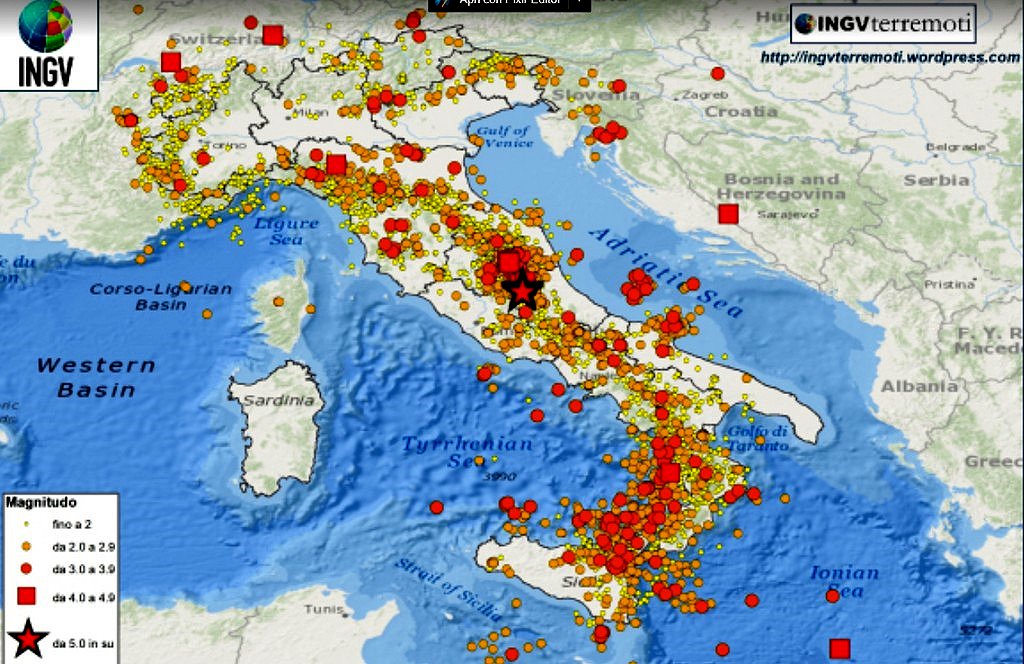Pick the legend orange dot for da 2.0 a 2.9

pyautogui.click(x=28, y=546)
